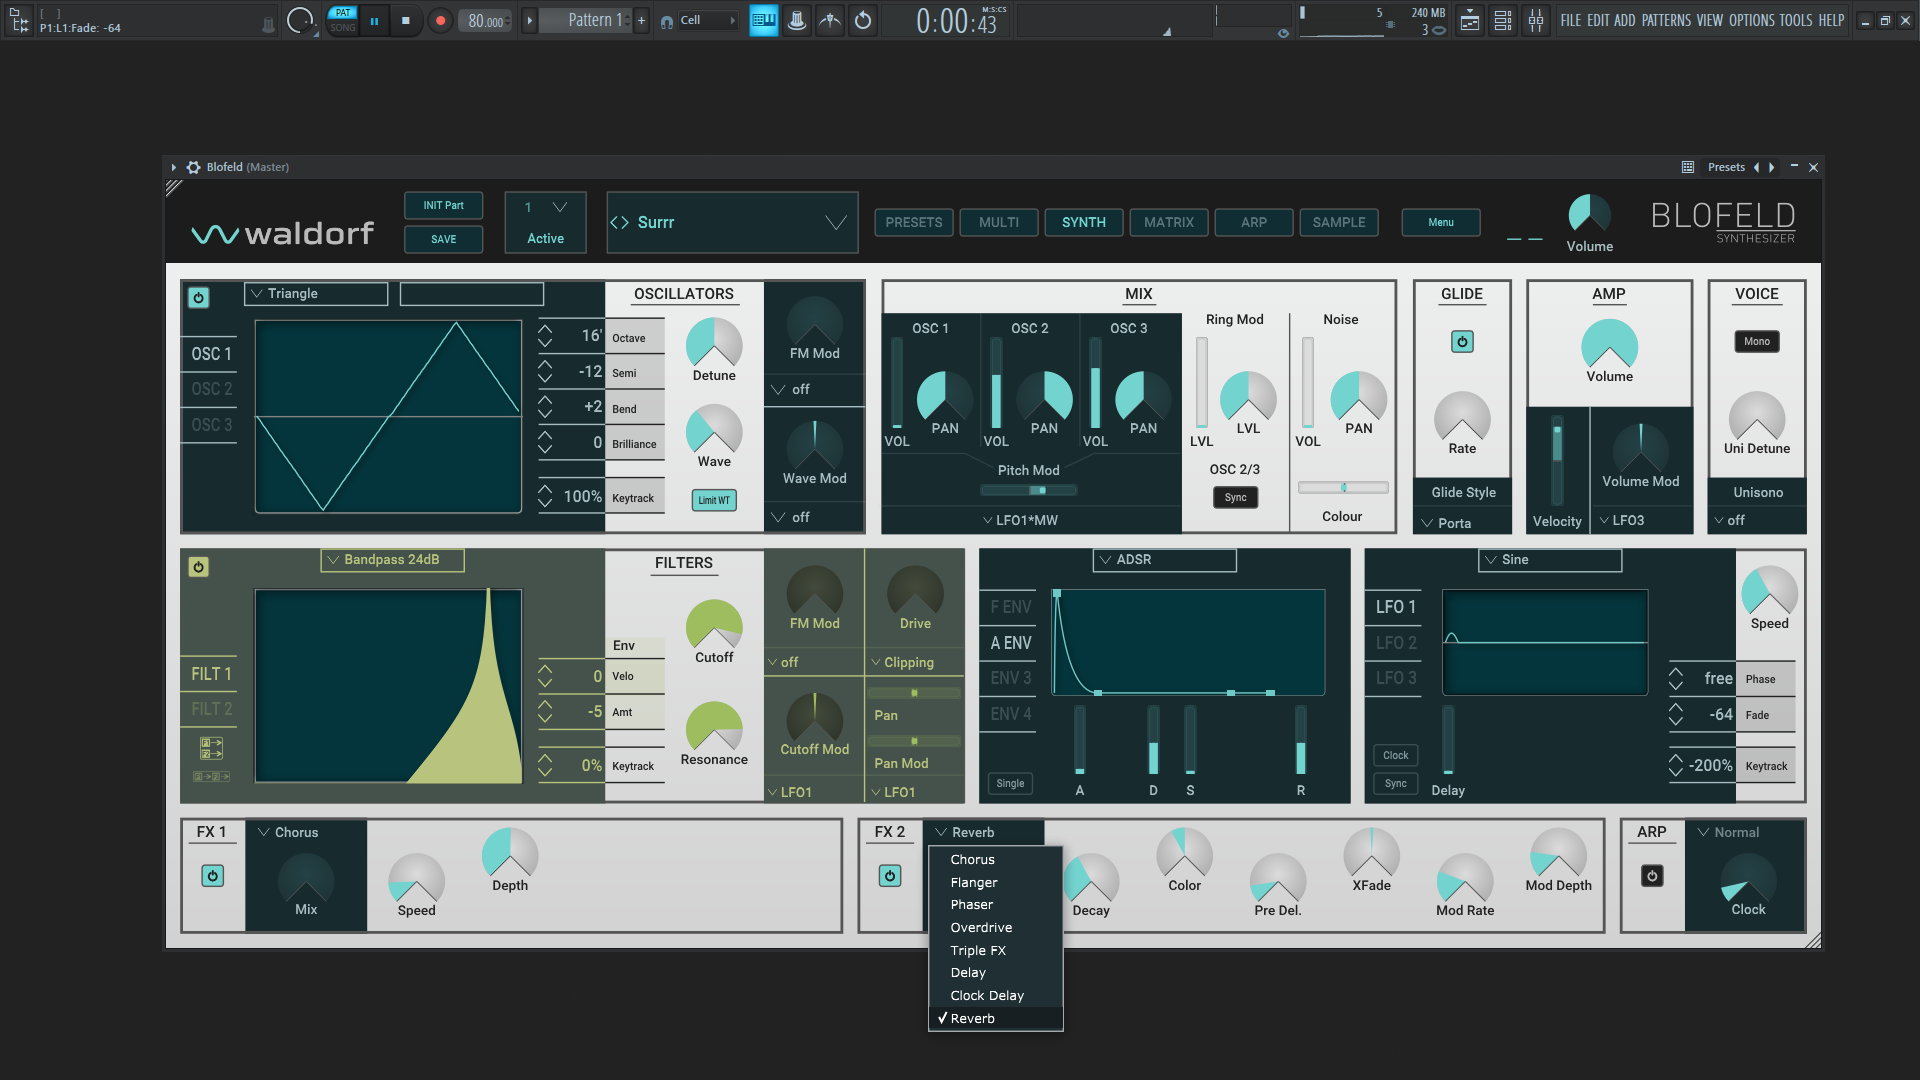Screen dimensions: 1920x1080
Task: Toggle the FX 1 power button
Action: point(213,876)
